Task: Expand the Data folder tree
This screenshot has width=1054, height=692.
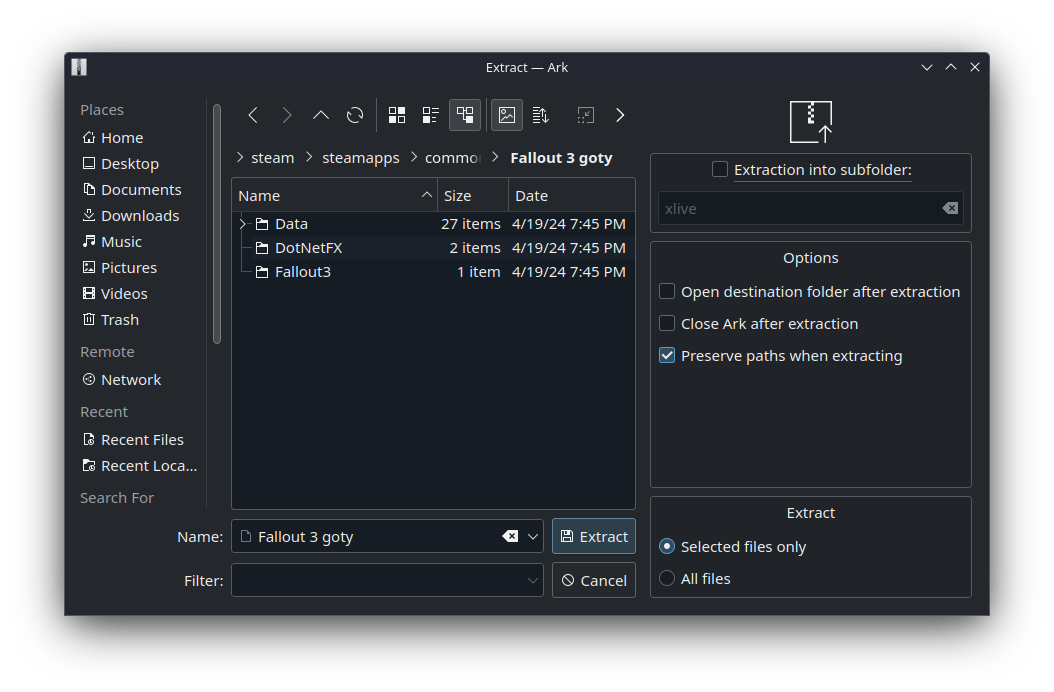Action: 243,224
